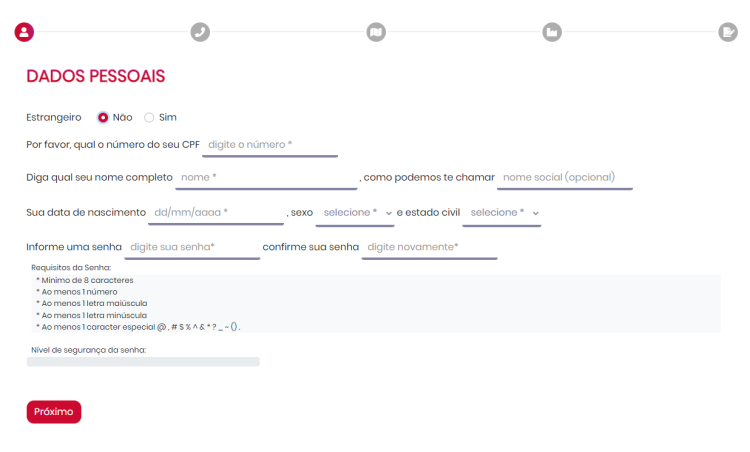Select the folder documents step icon
Image resolution: width=750 pixels, height=452 pixels.
(x=552, y=32)
